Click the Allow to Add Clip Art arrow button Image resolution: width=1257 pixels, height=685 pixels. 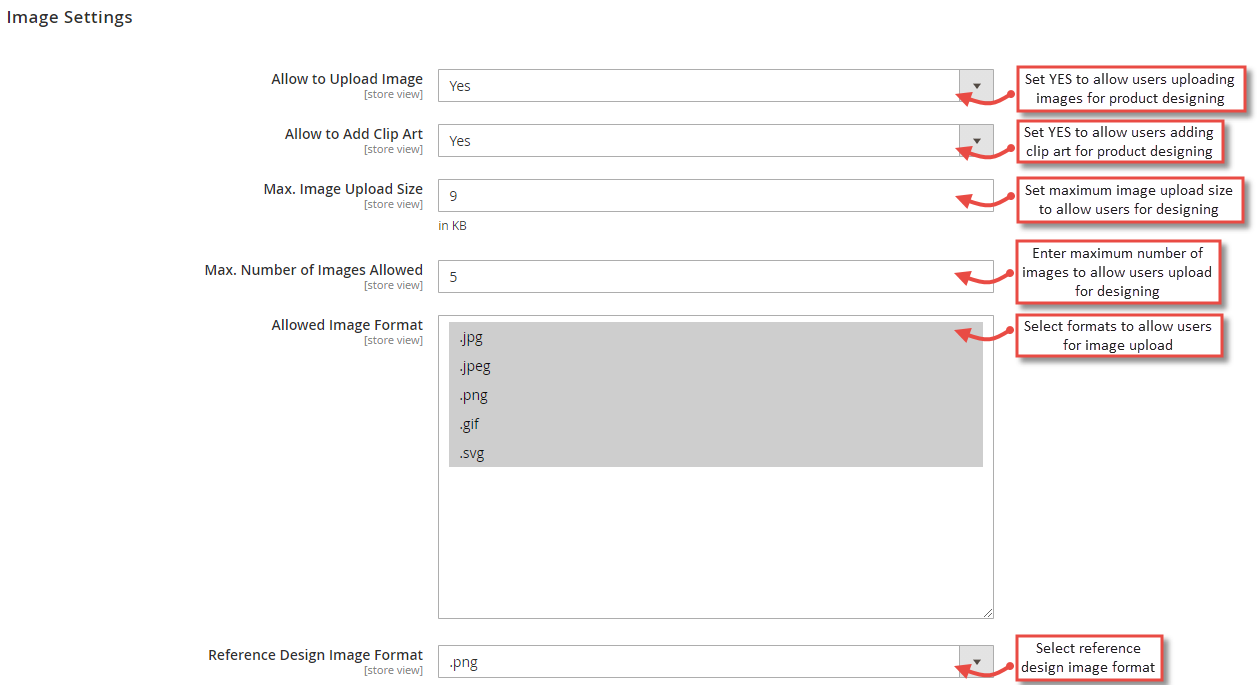976,141
